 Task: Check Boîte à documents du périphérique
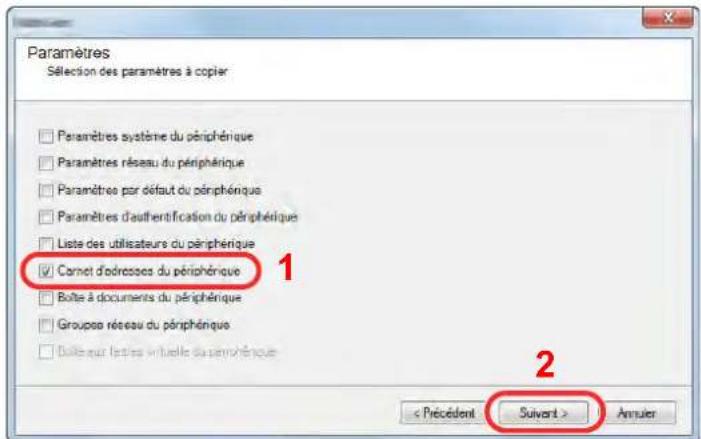click(x=46, y=298)
